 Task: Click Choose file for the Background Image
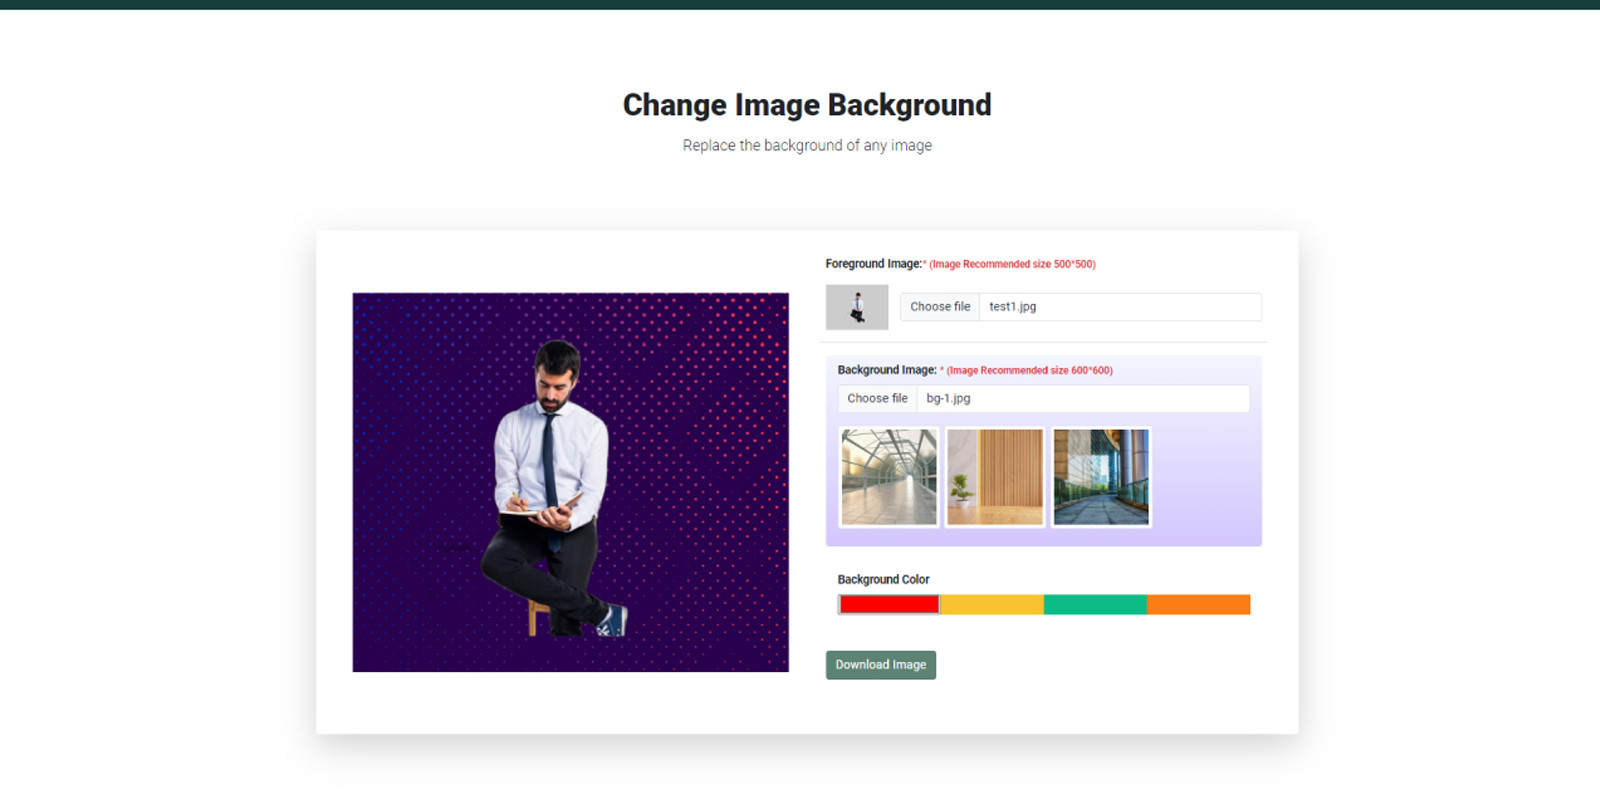coord(877,398)
